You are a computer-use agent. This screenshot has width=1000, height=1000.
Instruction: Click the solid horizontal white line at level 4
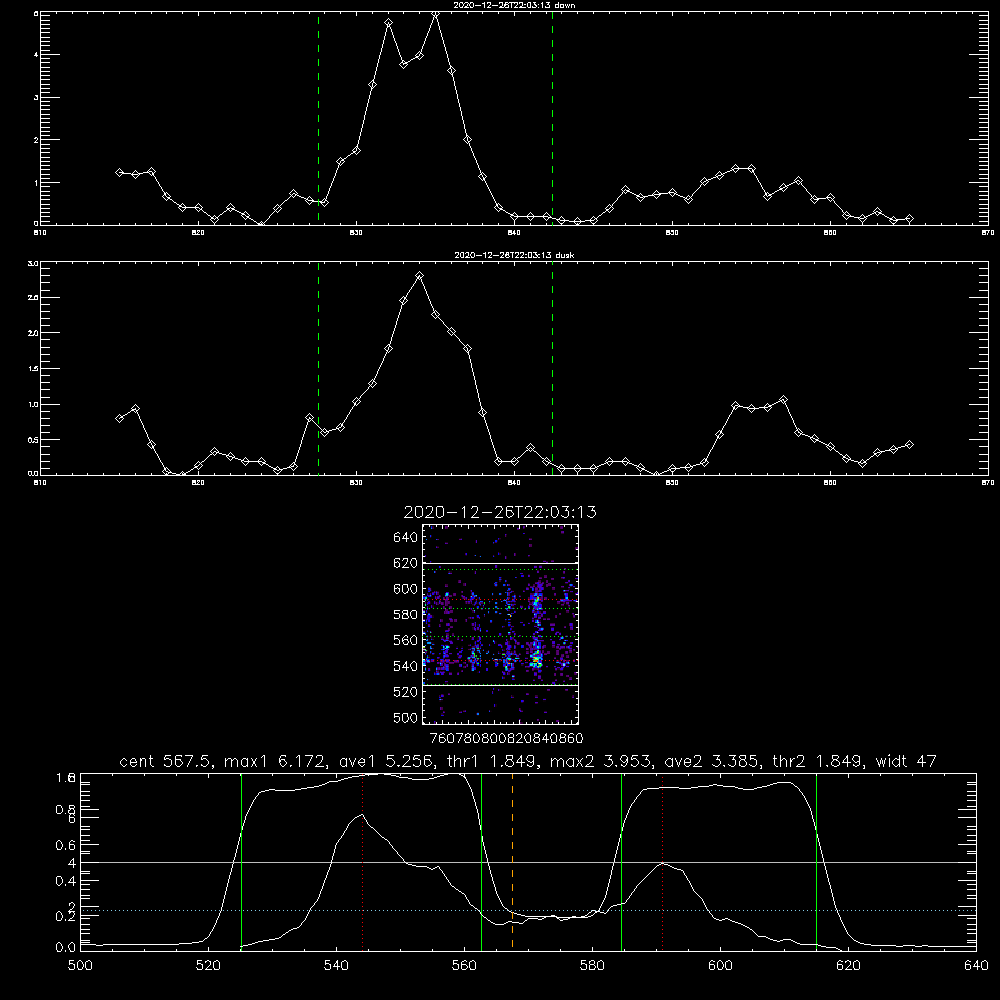[x=528, y=862]
